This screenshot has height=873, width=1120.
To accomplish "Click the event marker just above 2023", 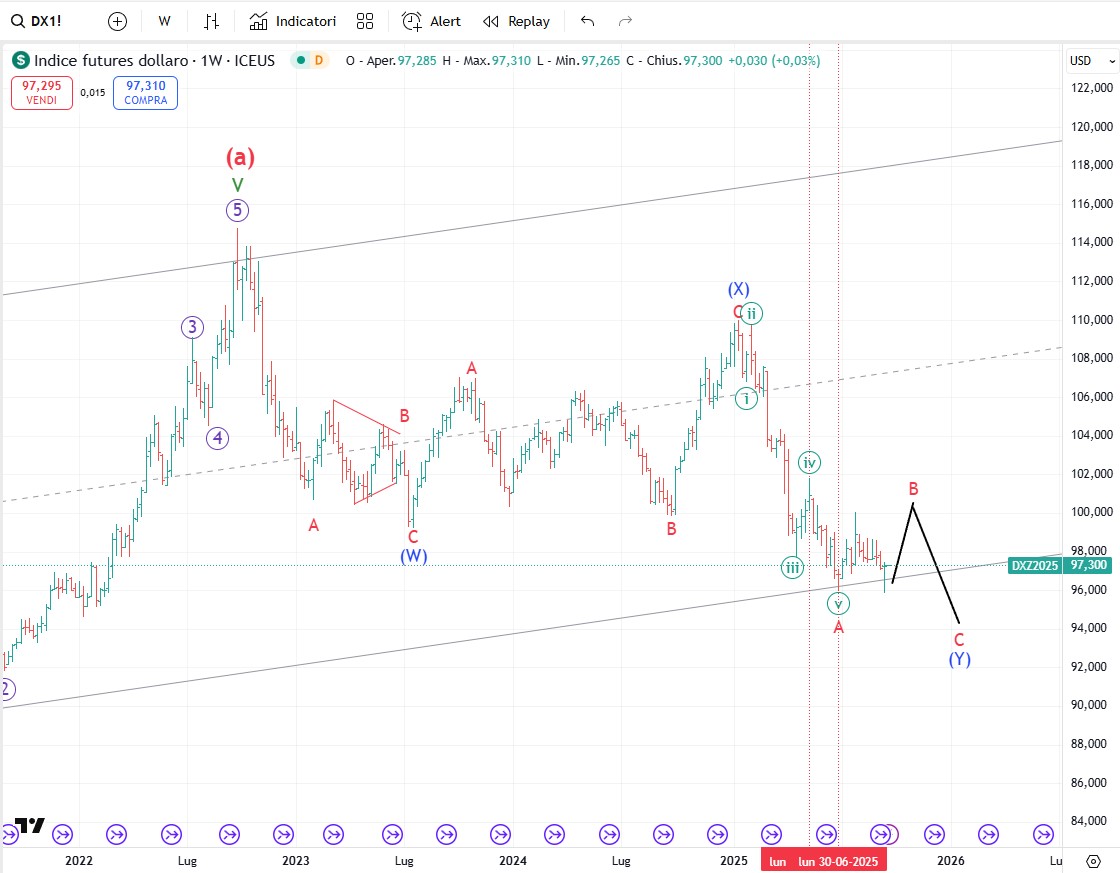I will coord(284,834).
